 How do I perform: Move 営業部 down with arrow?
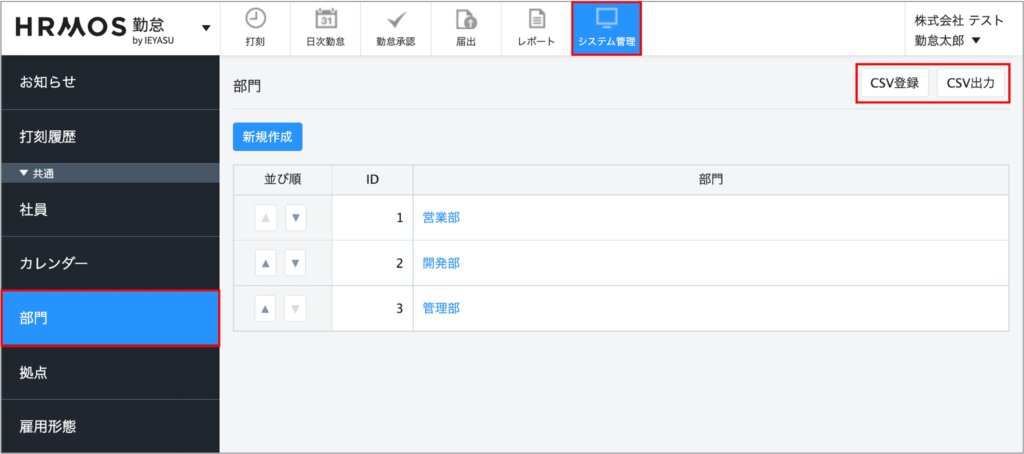[295, 218]
